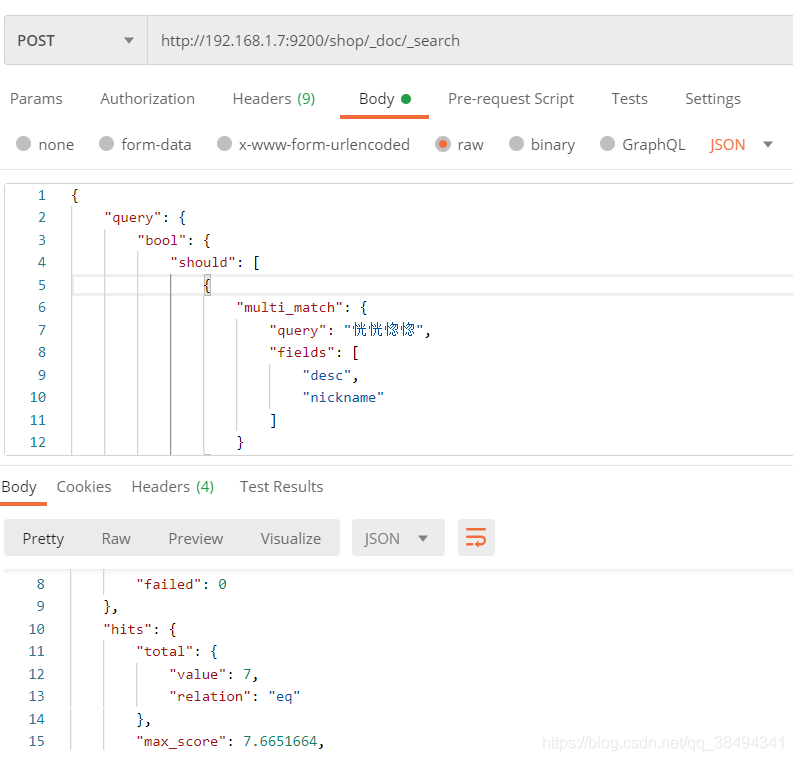Screen dimensions: 793x761
Task: Select x-www-form-urlencoded body option
Action: [x=225, y=144]
